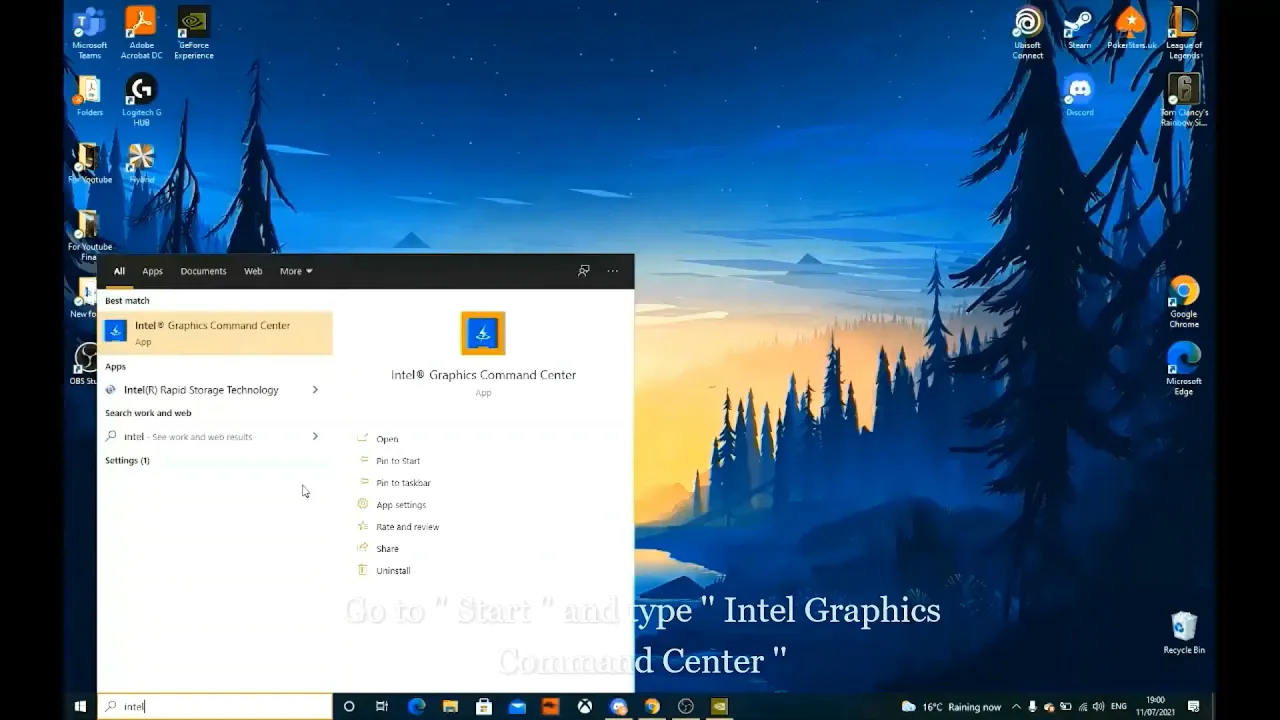Image resolution: width=1280 pixels, height=720 pixels.
Task: Open Microsoft Store from the taskbar
Action: [484, 706]
